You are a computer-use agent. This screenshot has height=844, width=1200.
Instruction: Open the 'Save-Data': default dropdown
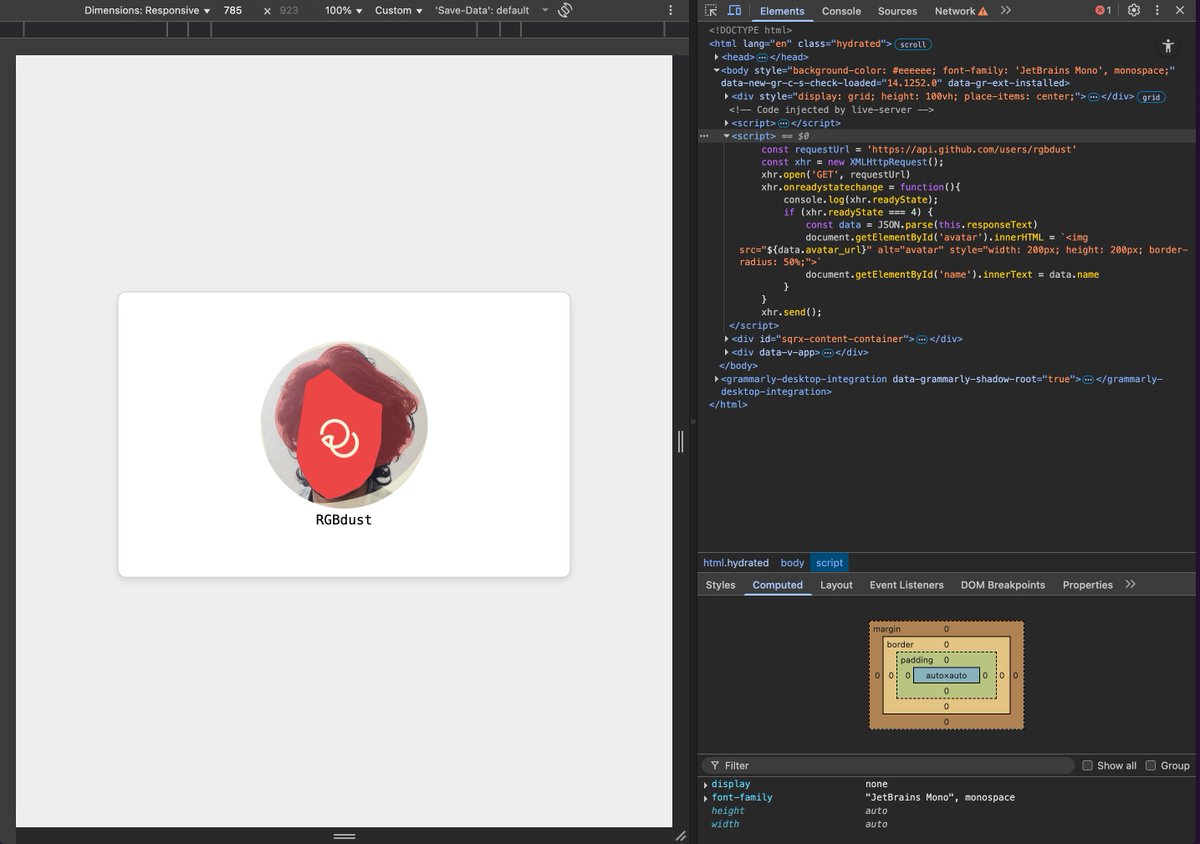pos(492,10)
